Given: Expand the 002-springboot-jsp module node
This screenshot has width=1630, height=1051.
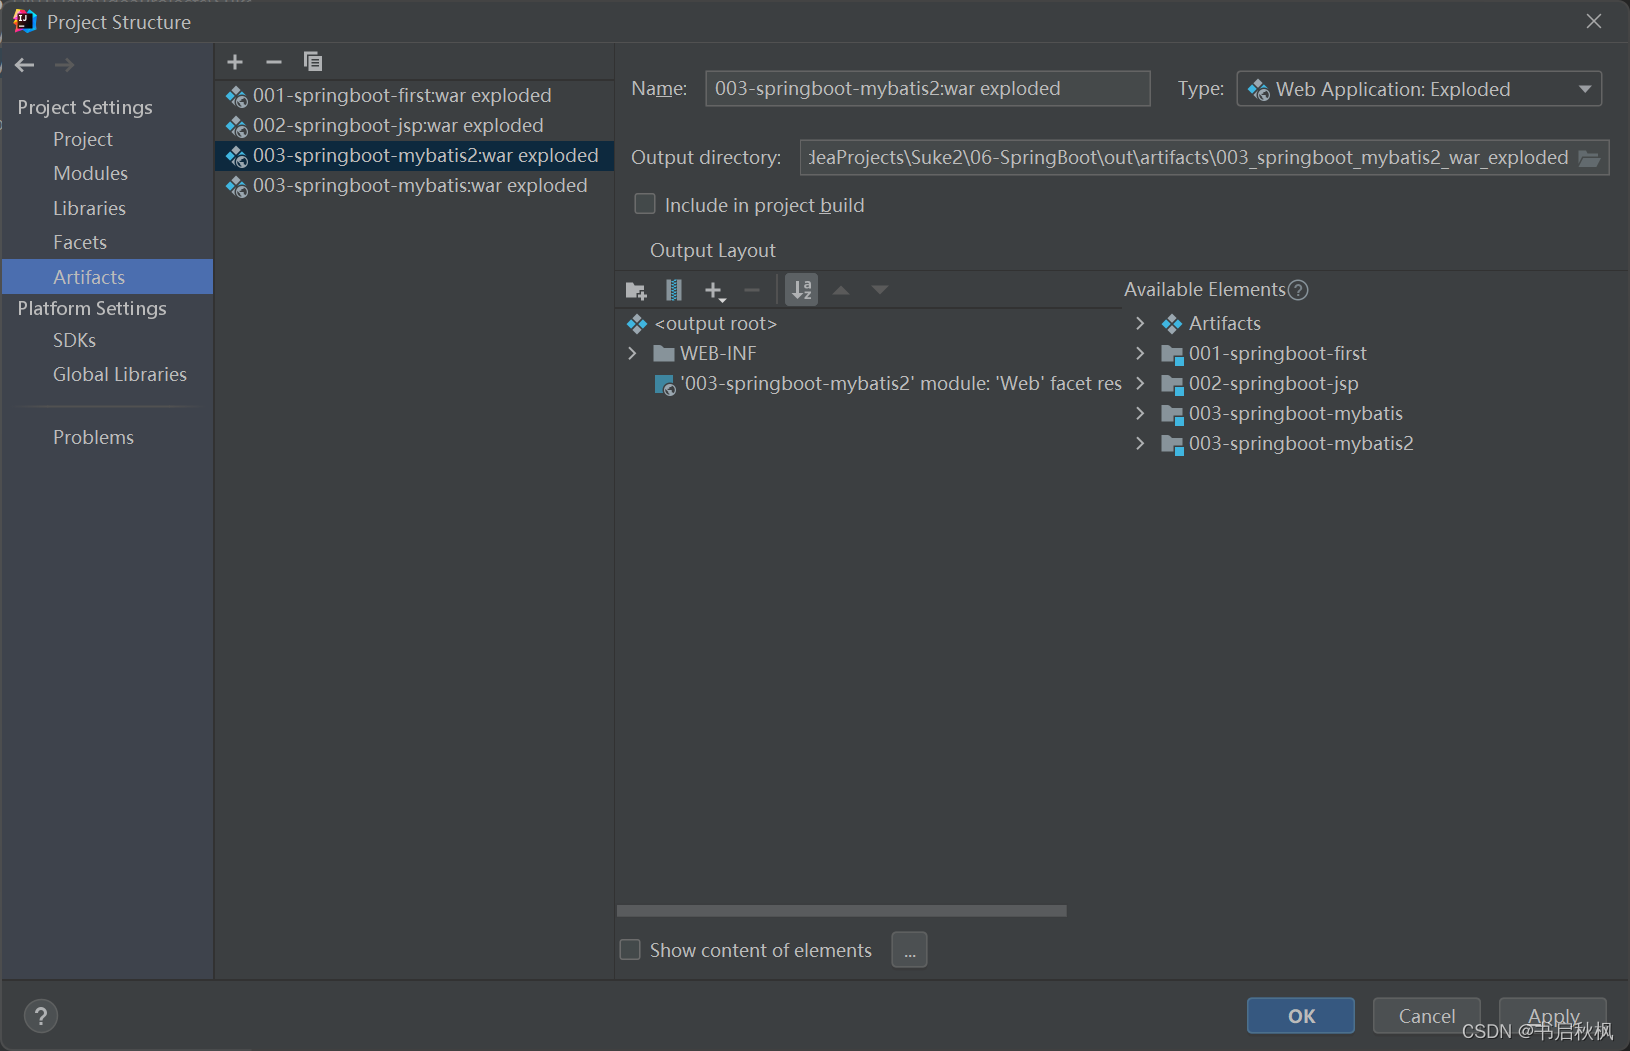Looking at the screenshot, I should click(x=1140, y=383).
